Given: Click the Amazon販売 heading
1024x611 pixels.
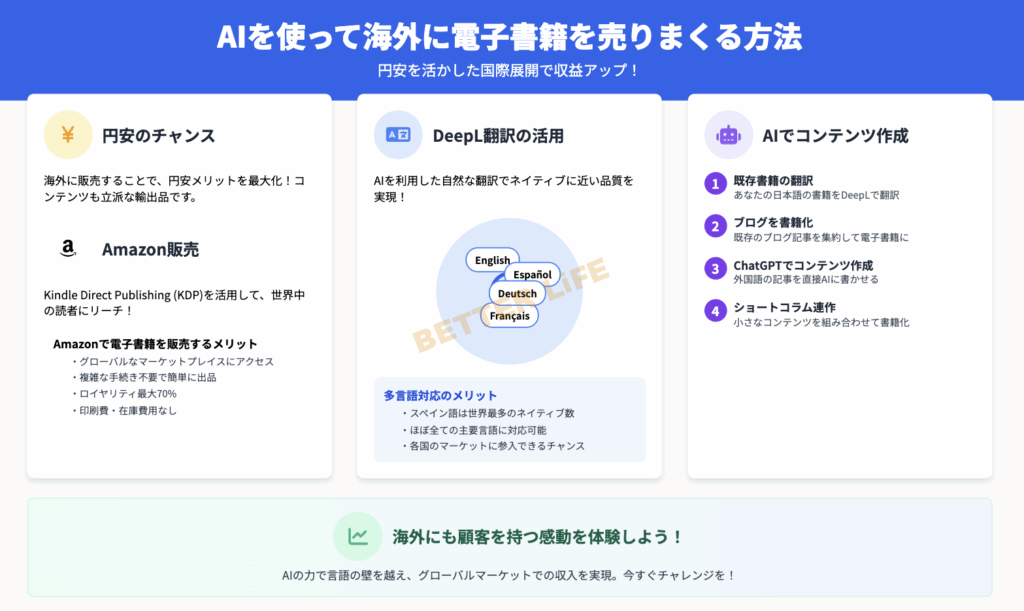Looking at the screenshot, I should [x=149, y=250].
